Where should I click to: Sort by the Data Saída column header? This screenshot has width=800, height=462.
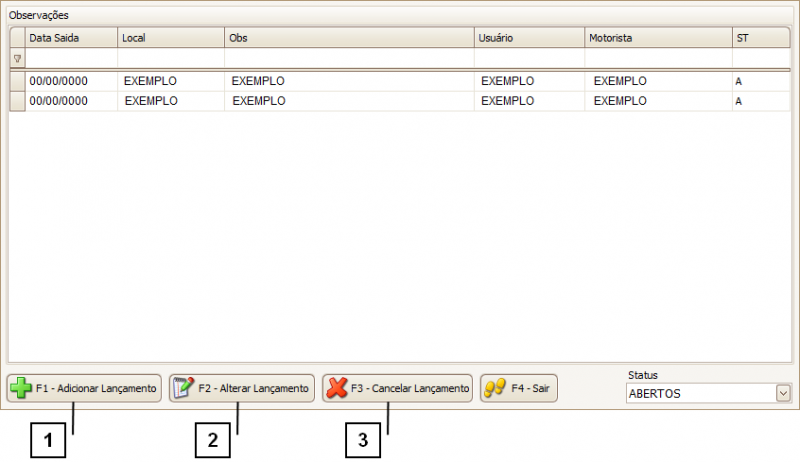[70, 38]
